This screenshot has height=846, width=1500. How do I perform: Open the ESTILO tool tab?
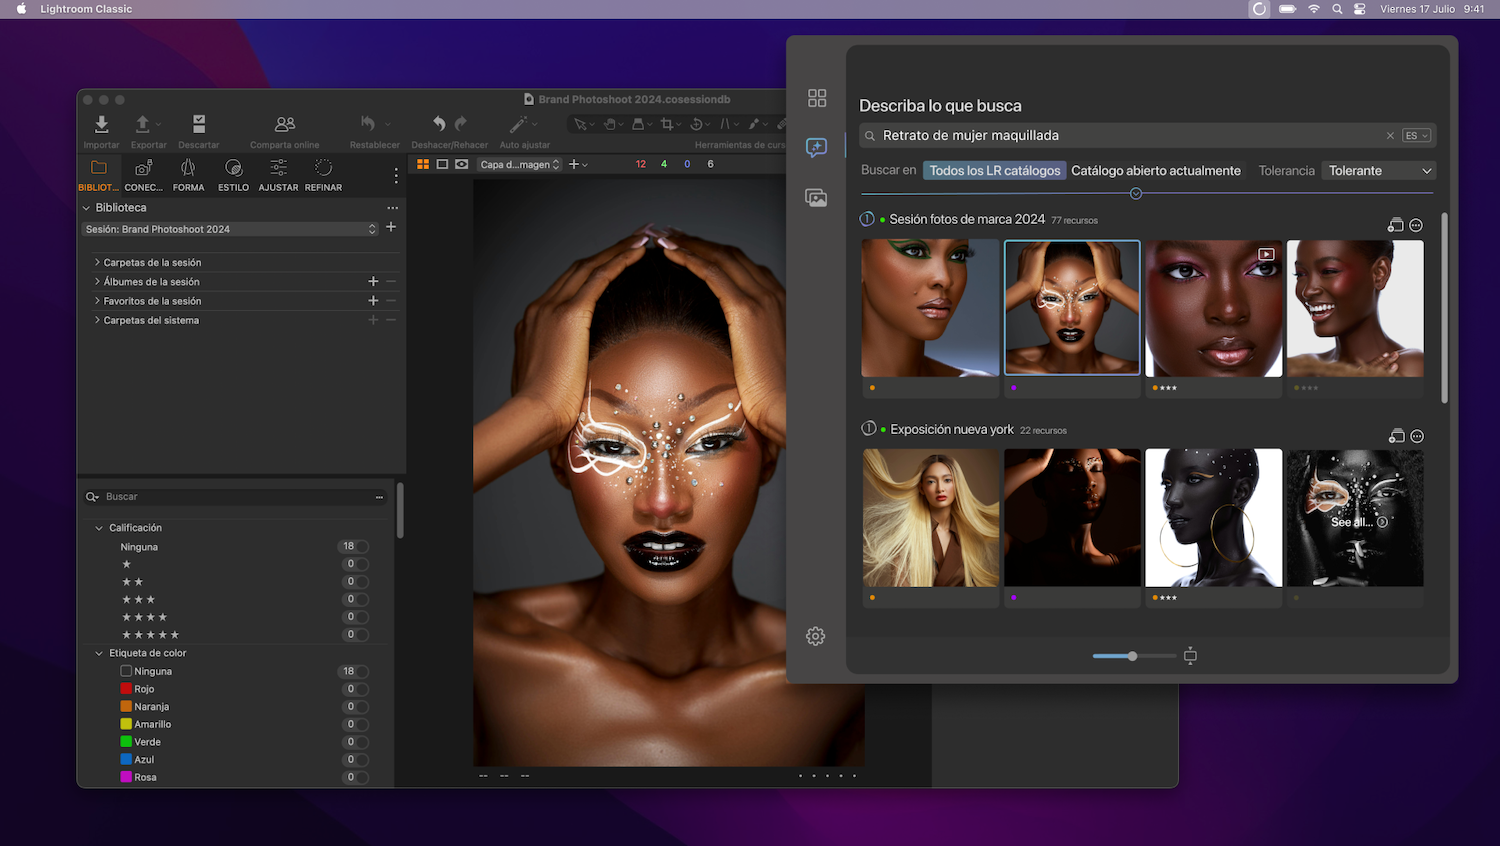233,174
